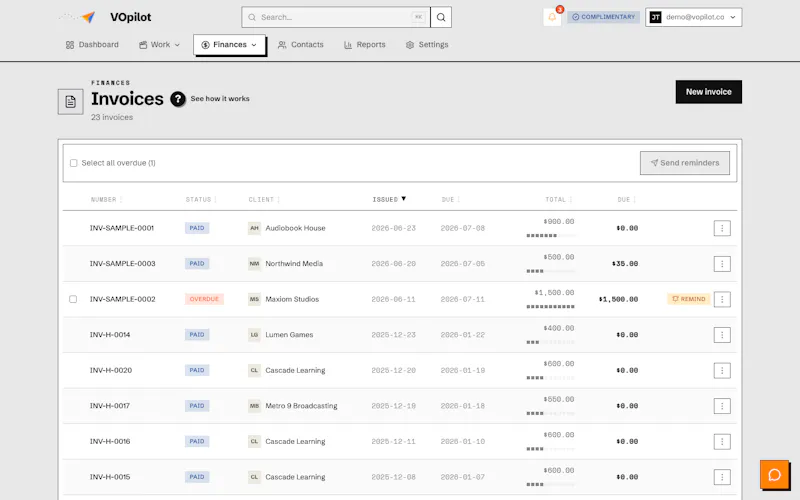The image size is (800, 500).
Task: Click the Northwind Media NM avatar
Action: tap(254, 264)
